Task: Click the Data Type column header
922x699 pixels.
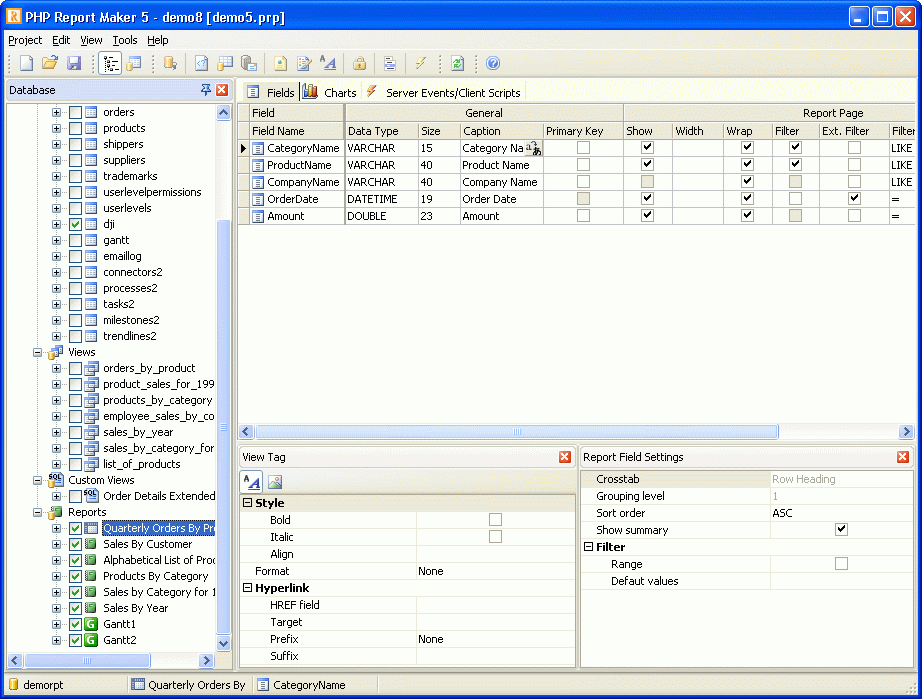Action: (381, 131)
